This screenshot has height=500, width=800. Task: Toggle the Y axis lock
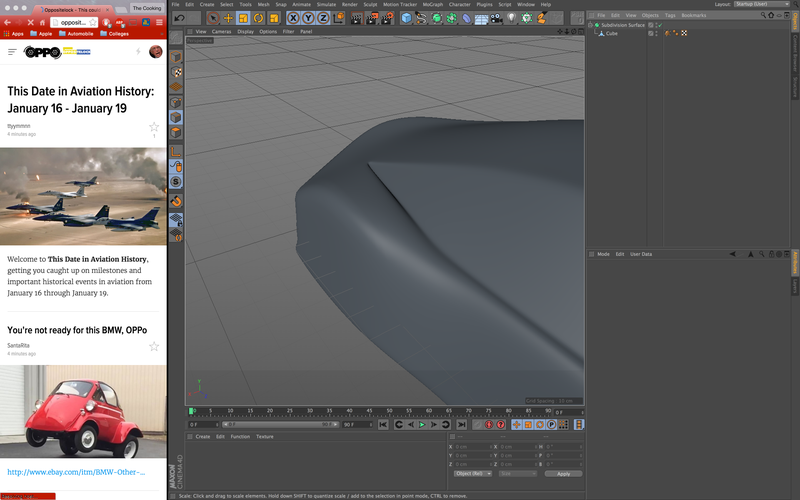pos(308,18)
